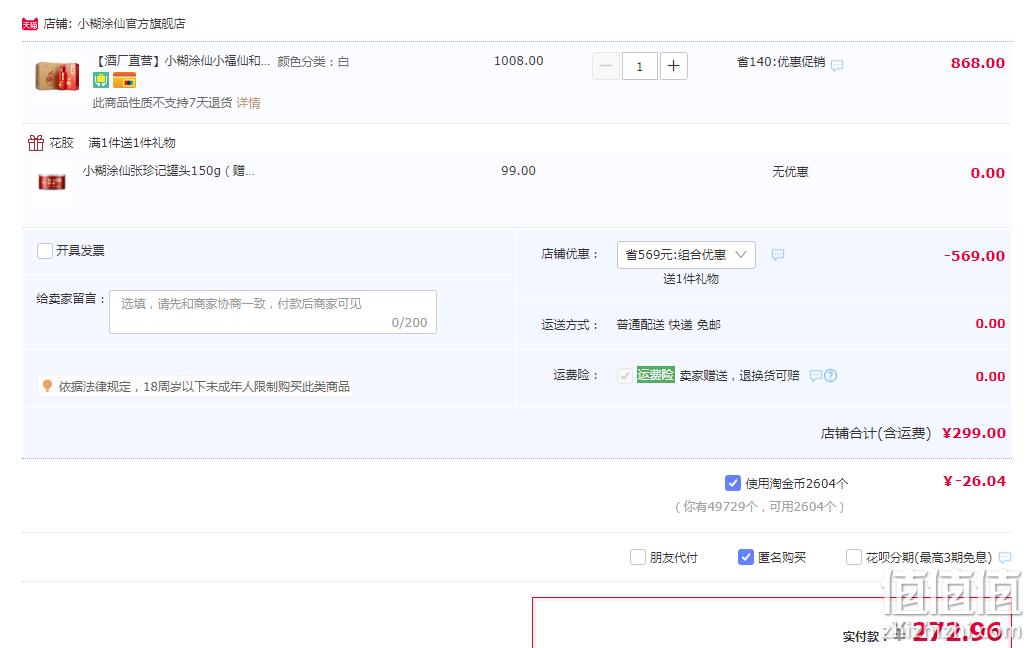Click the ¥-26.04 gold coin deduction
The height and width of the screenshot is (648, 1031).
[x=974, y=481]
